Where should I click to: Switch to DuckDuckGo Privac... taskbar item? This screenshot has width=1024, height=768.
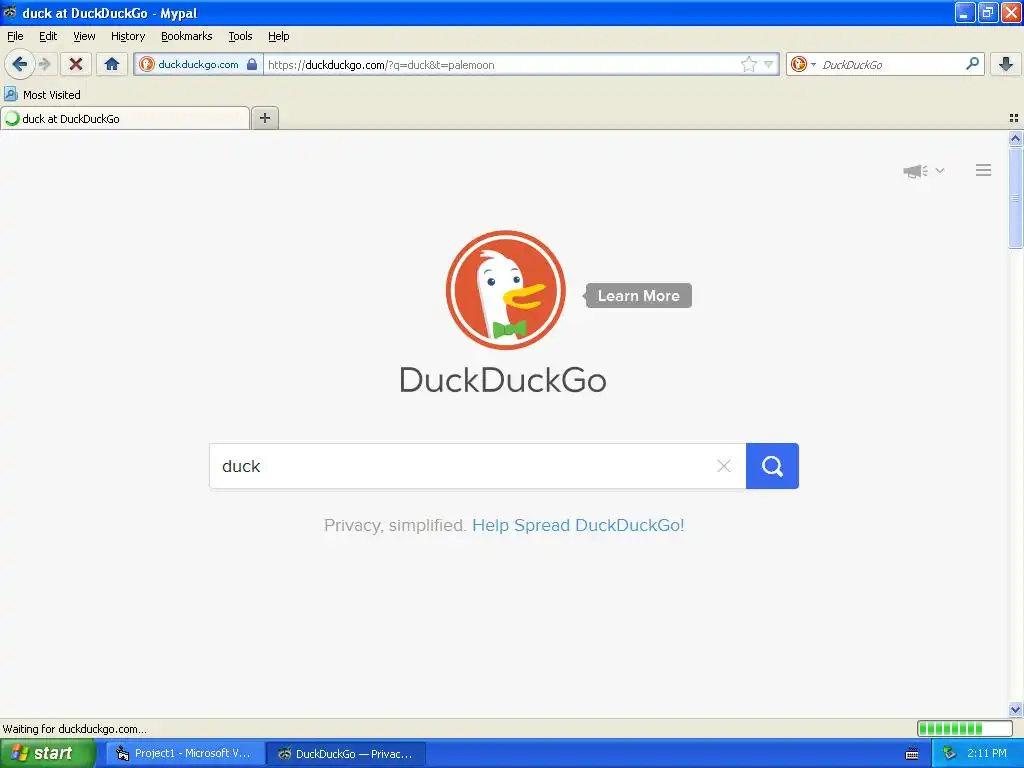coord(347,753)
